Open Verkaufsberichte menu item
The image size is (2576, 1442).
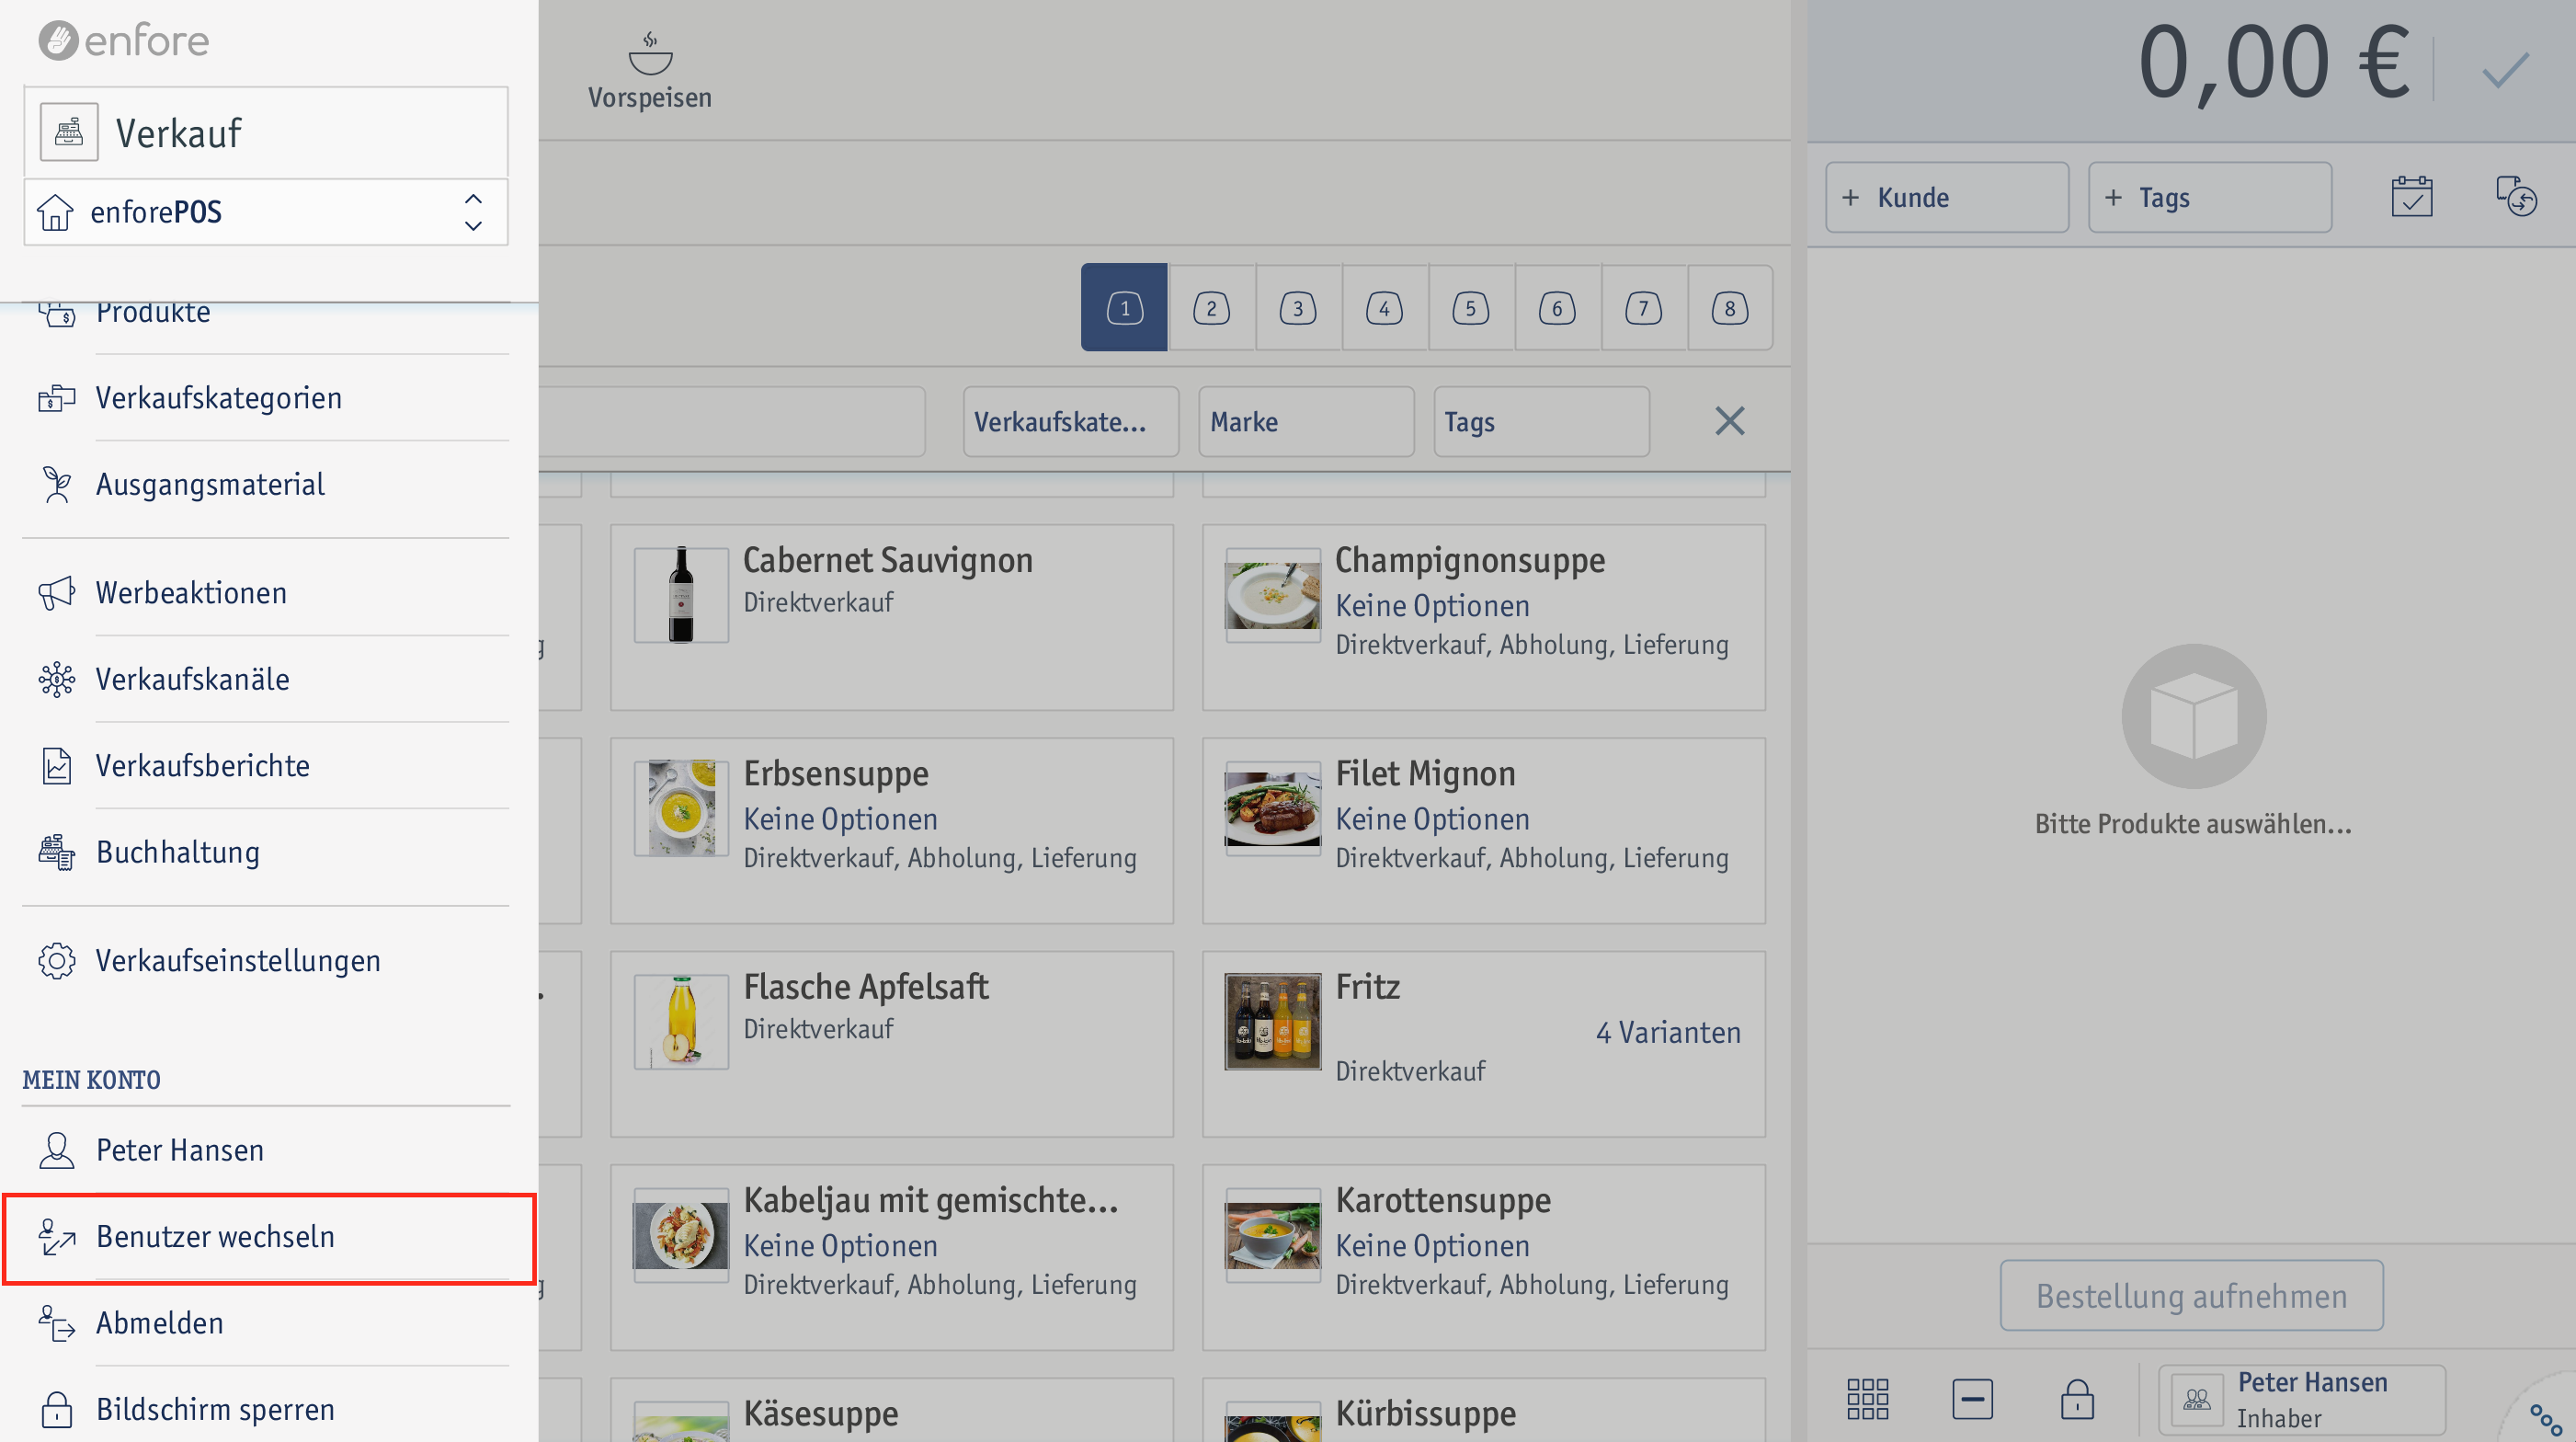[266, 766]
